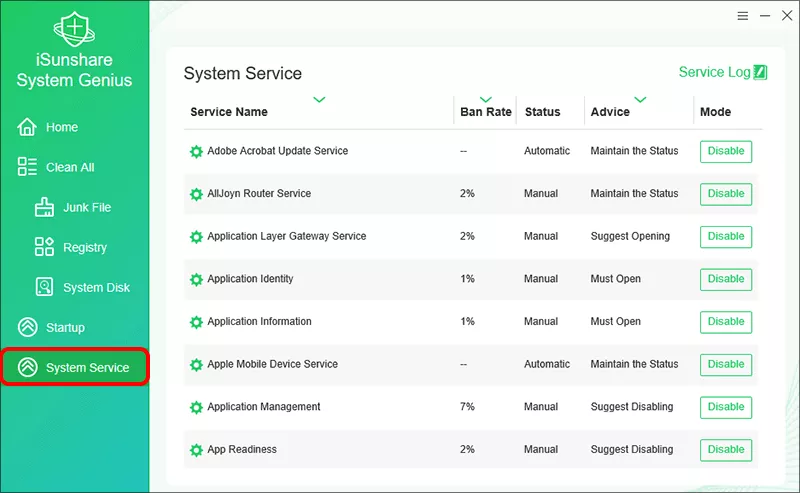Disable Adobe Acrobat Update Service

point(726,152)
